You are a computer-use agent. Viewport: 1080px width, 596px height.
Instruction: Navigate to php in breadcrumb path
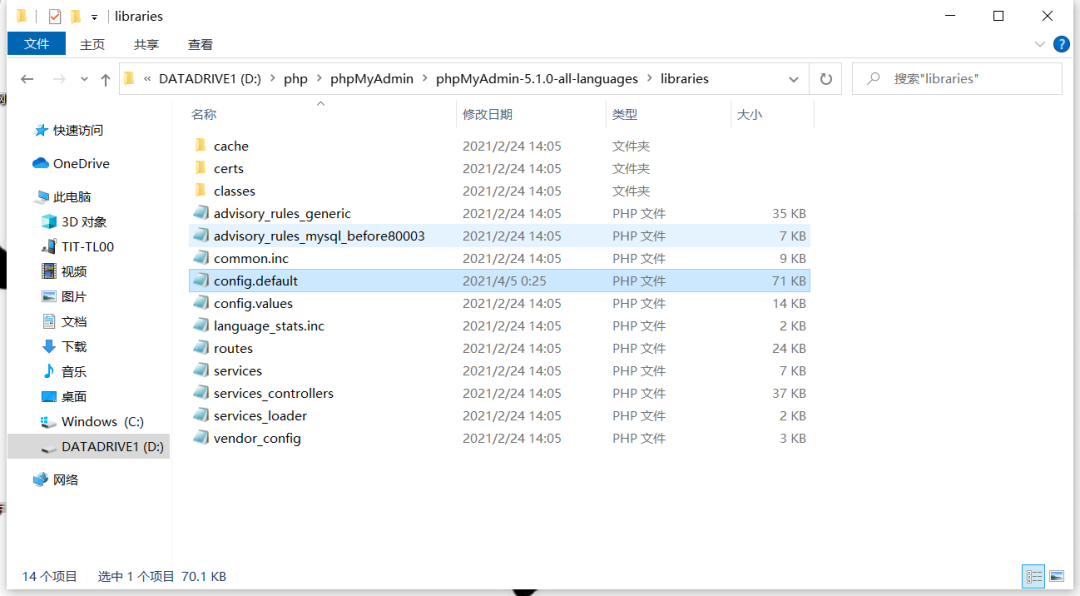pyautogui.click(x=295, y=79)
